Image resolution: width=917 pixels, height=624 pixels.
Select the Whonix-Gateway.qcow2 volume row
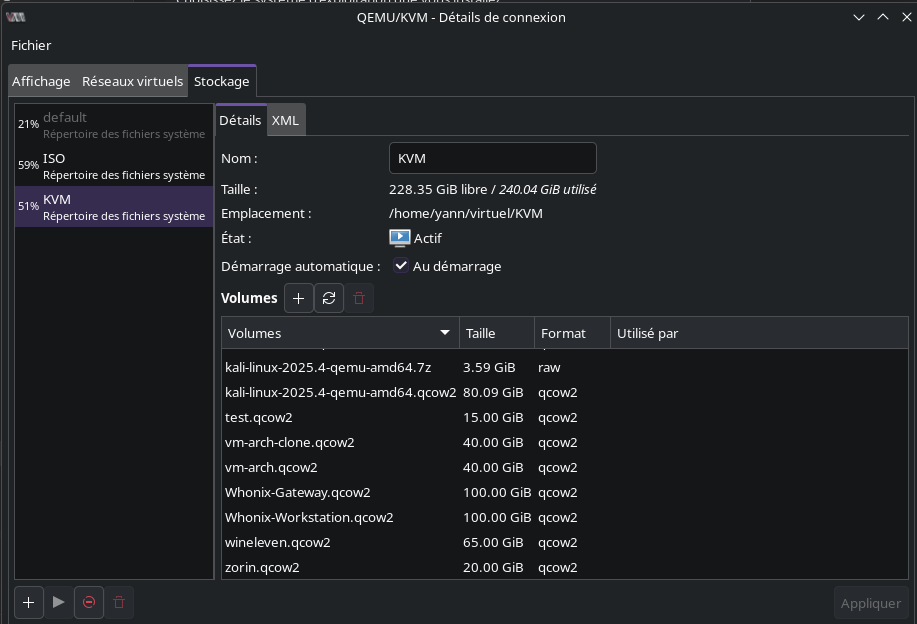tap(298, 492)
